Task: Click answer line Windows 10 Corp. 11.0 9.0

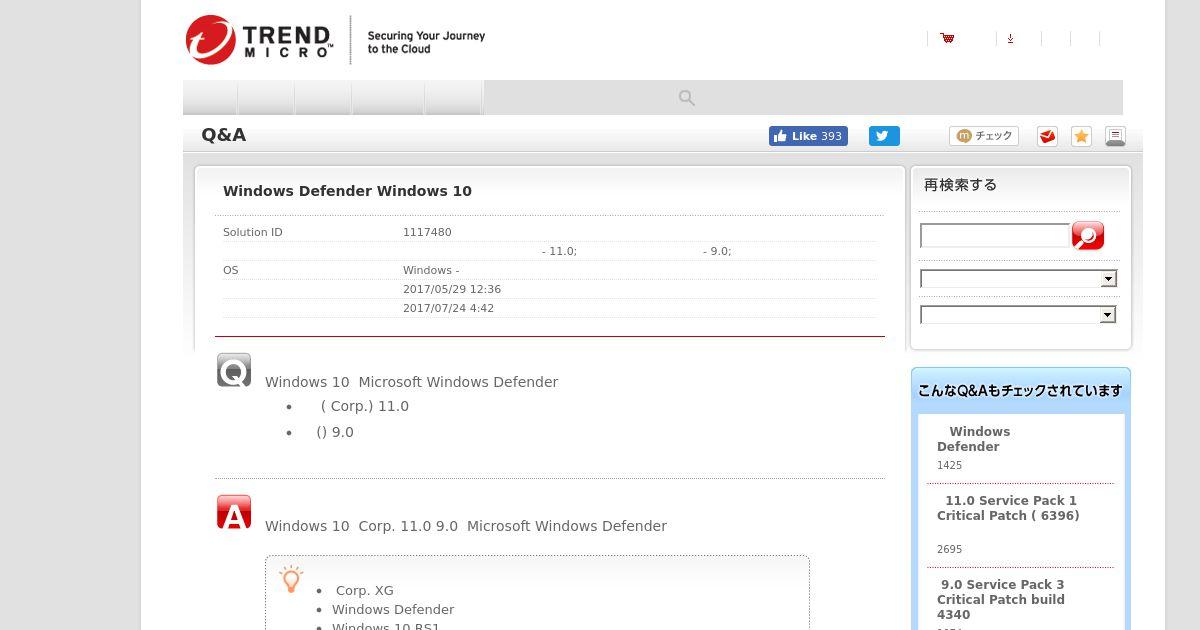Action: [465, 526]
